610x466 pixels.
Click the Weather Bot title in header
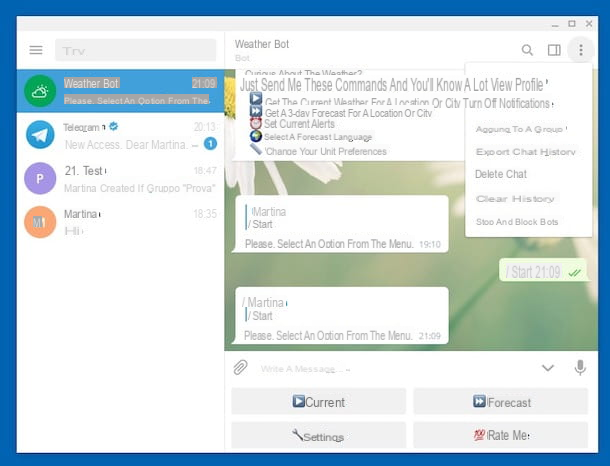262,44
